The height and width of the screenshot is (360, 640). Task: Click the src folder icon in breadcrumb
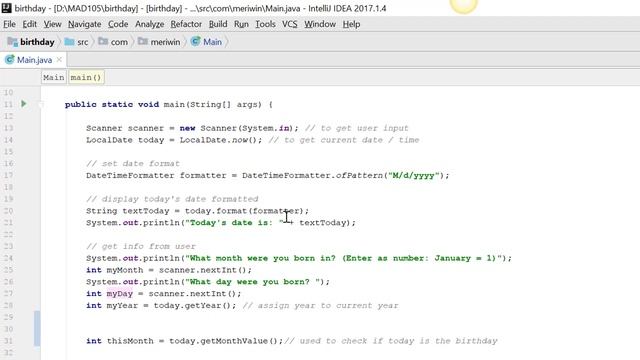tap(69, 41)
